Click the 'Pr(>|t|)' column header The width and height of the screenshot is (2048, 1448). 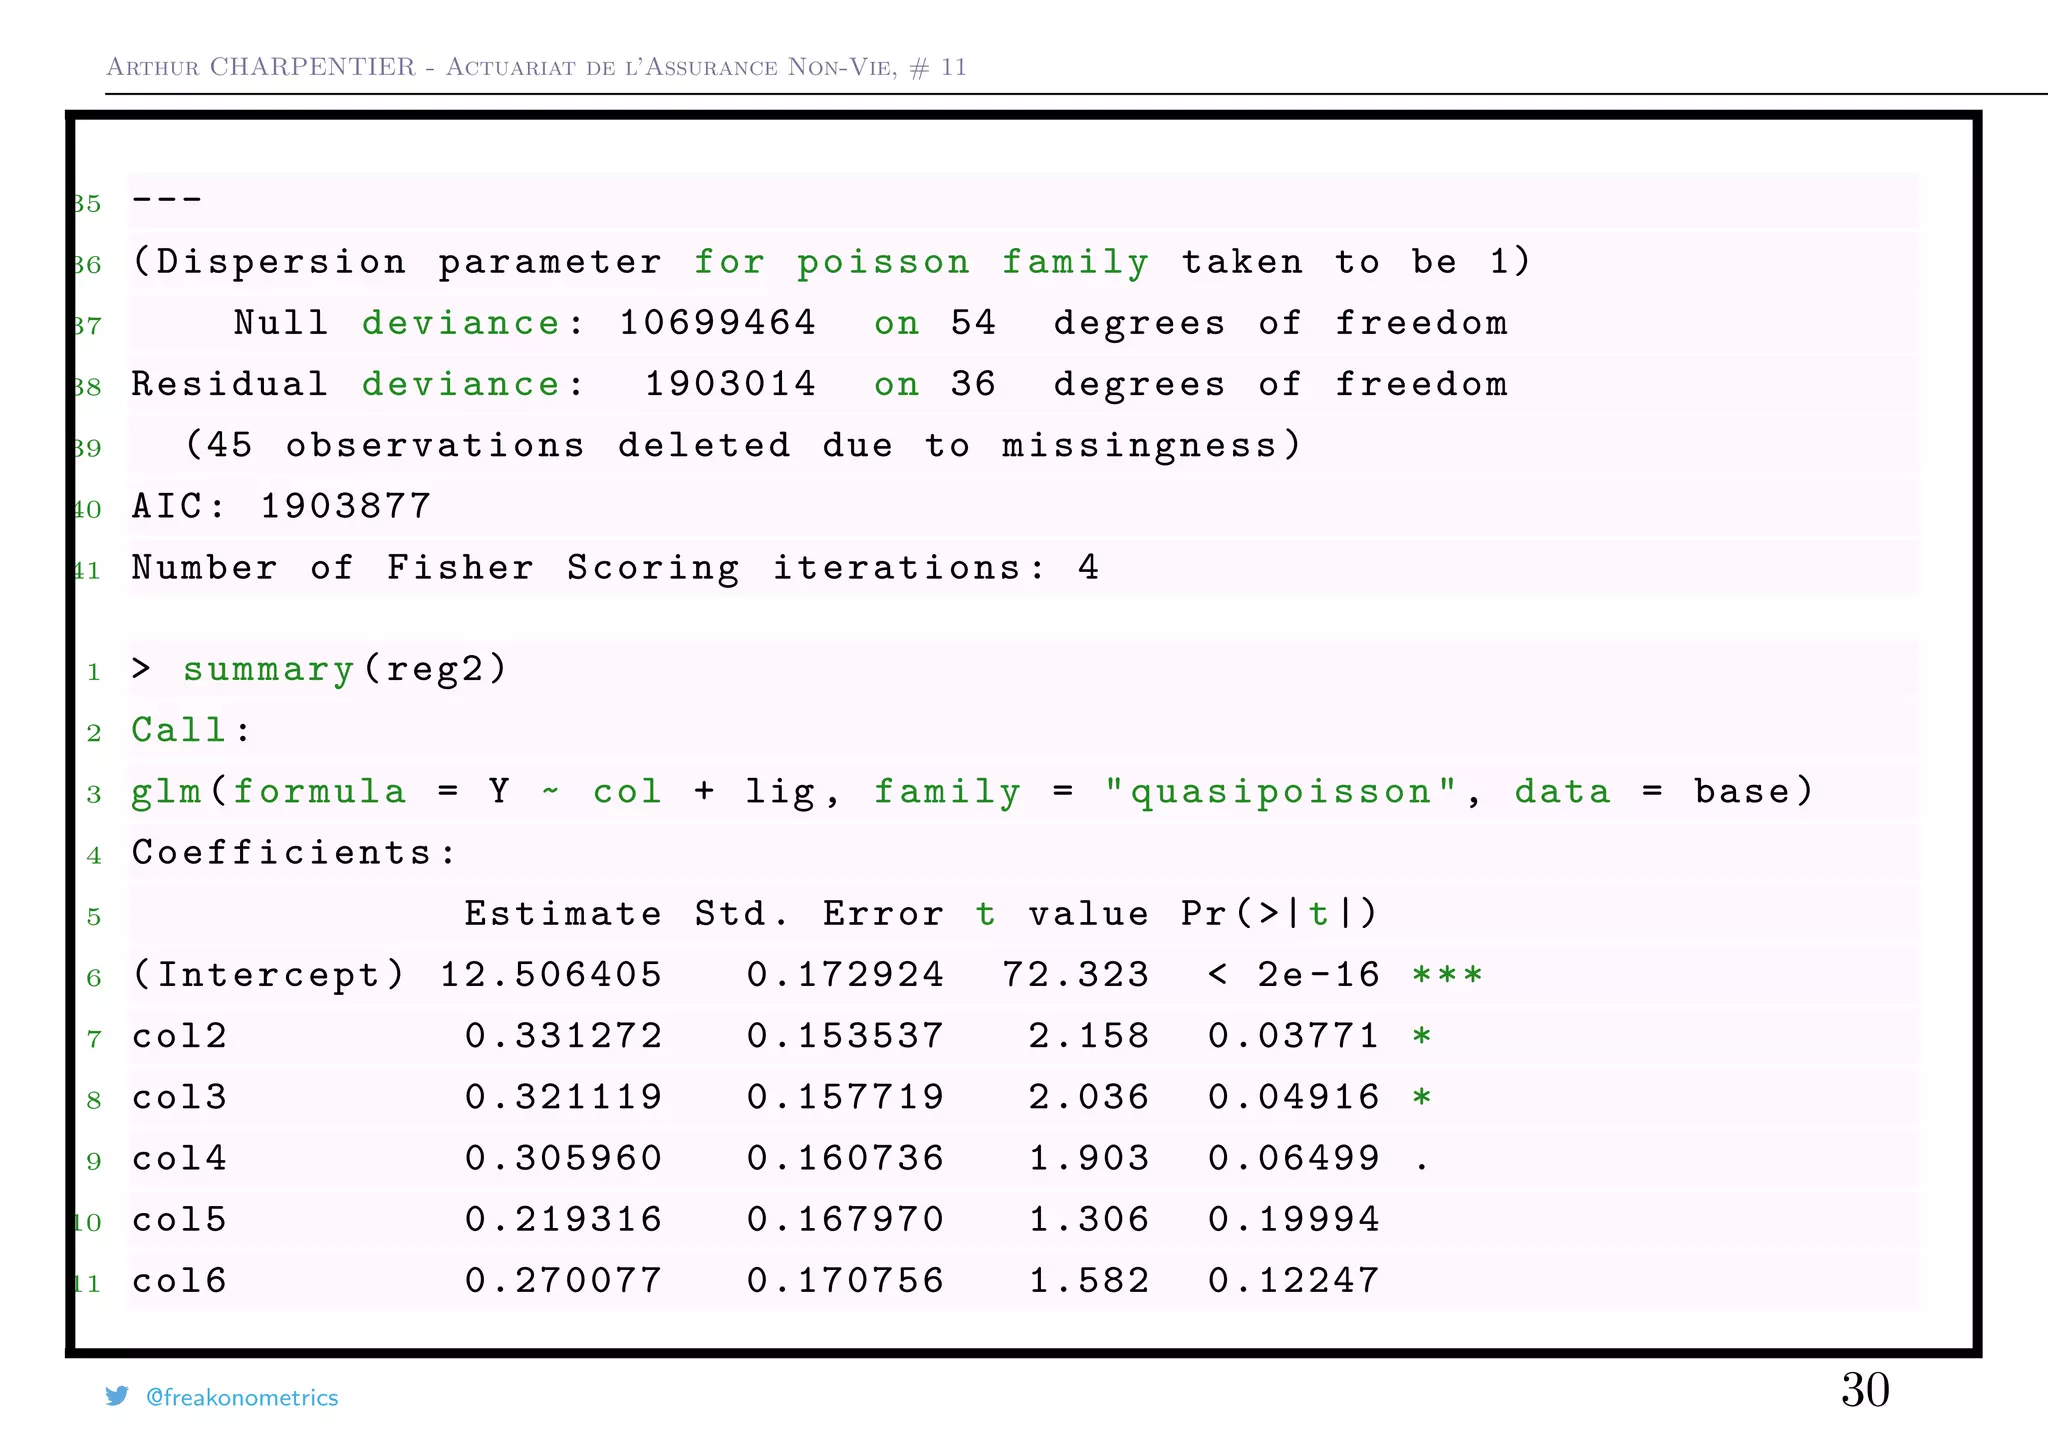click(1279, 914)
